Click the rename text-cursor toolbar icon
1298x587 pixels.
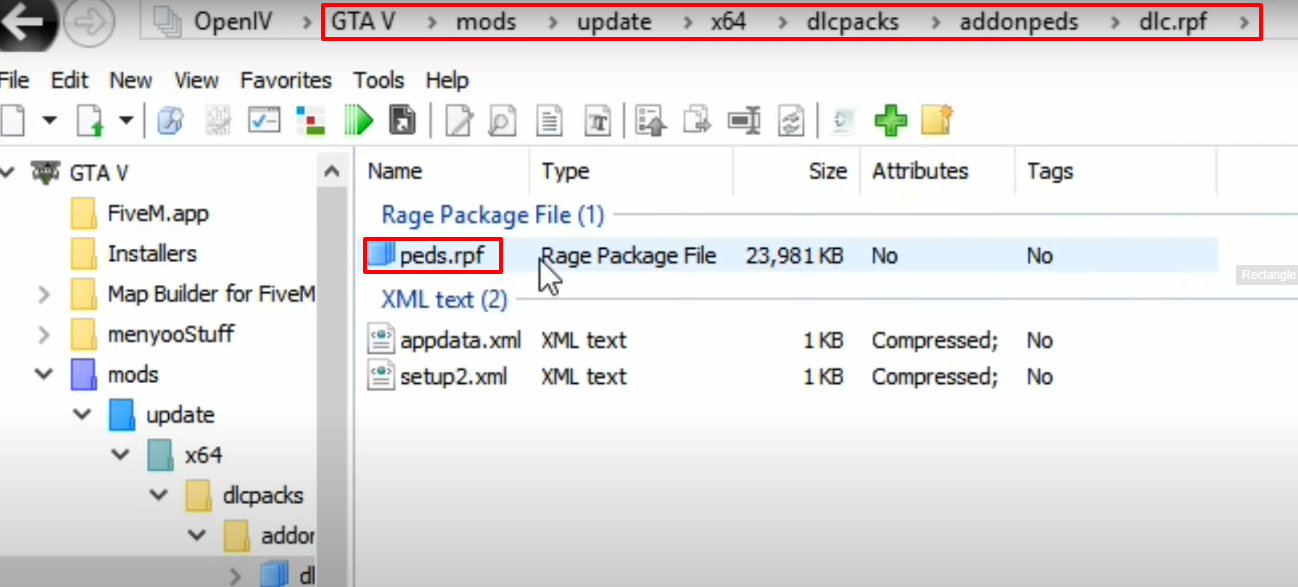click(x=744, y=121)
